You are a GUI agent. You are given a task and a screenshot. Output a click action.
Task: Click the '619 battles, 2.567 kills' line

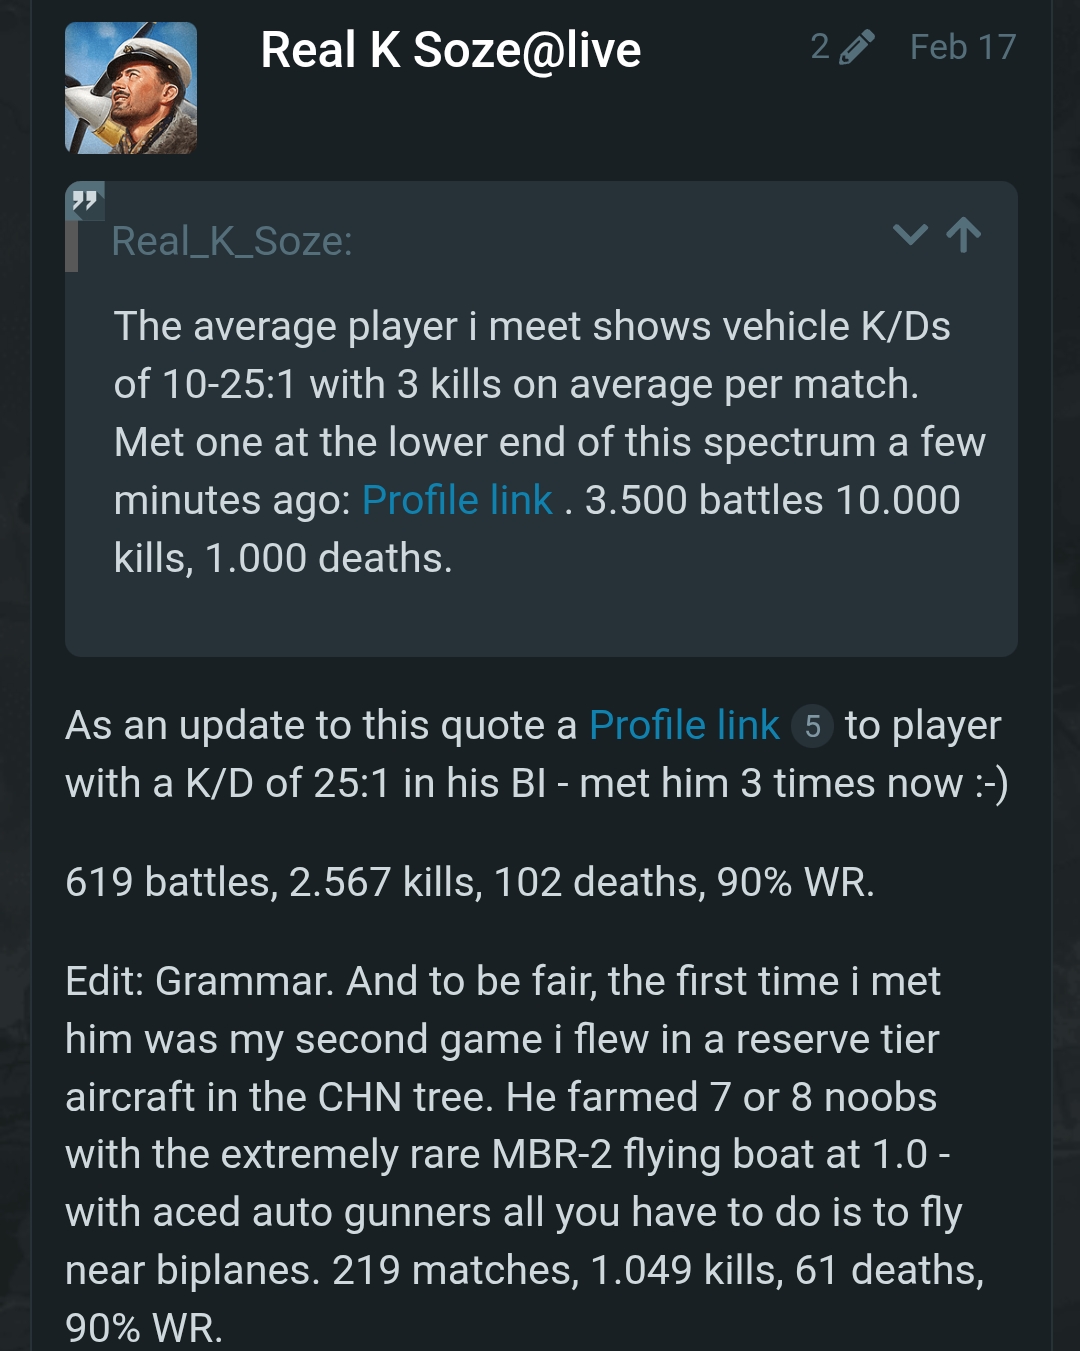470,882
